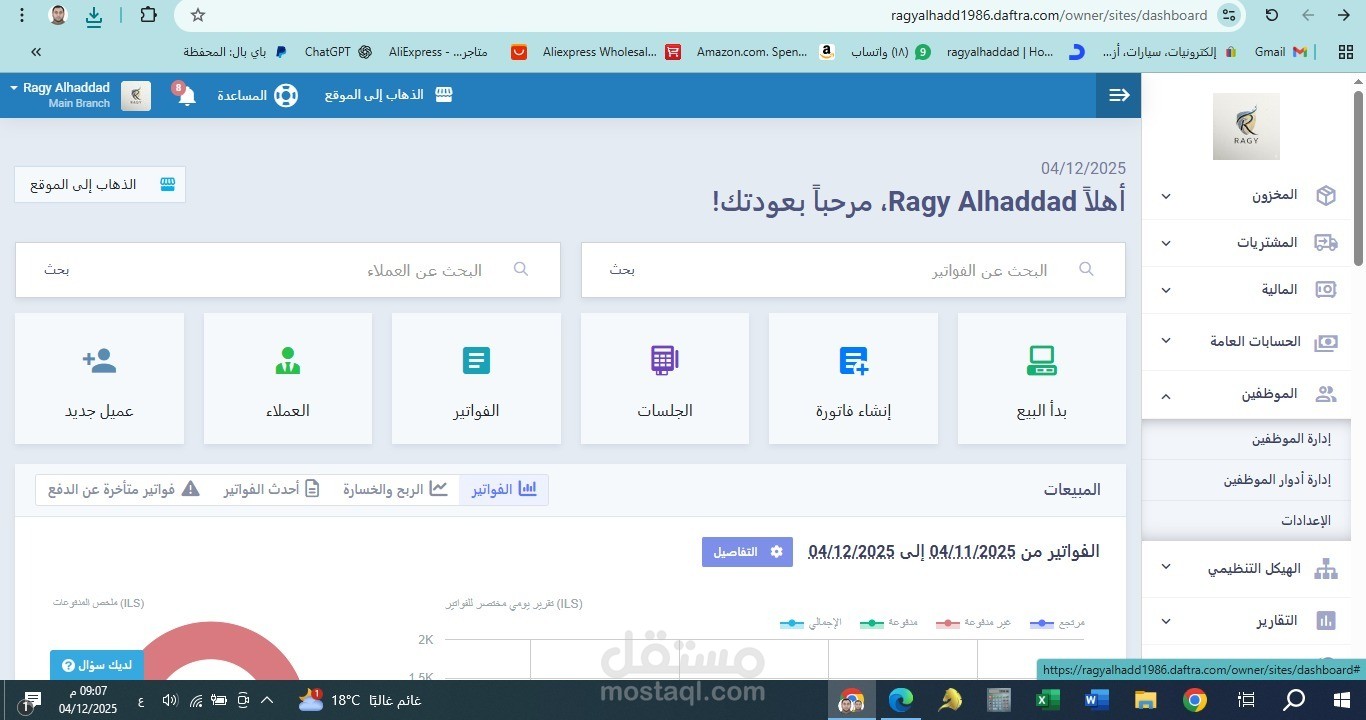Open File Explorer from the taskbar
The height and width of the screenshot is (720, 1366).
1145,700
